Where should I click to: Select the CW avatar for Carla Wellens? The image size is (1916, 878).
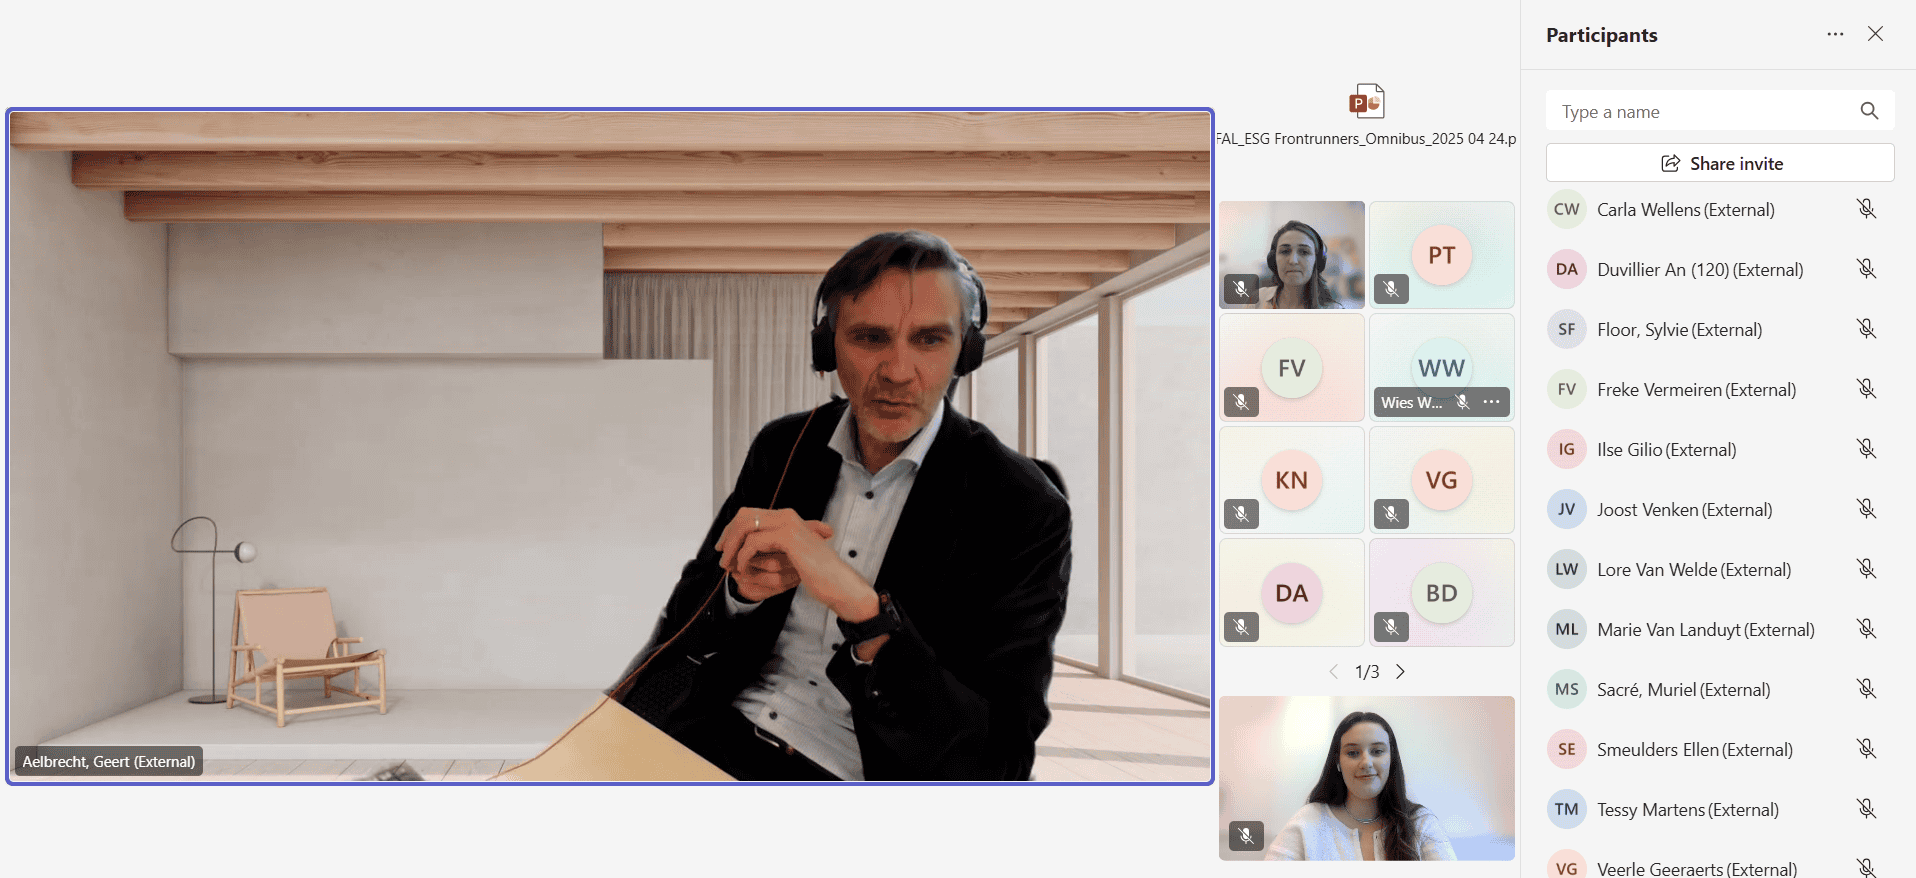coord(1567,209)
